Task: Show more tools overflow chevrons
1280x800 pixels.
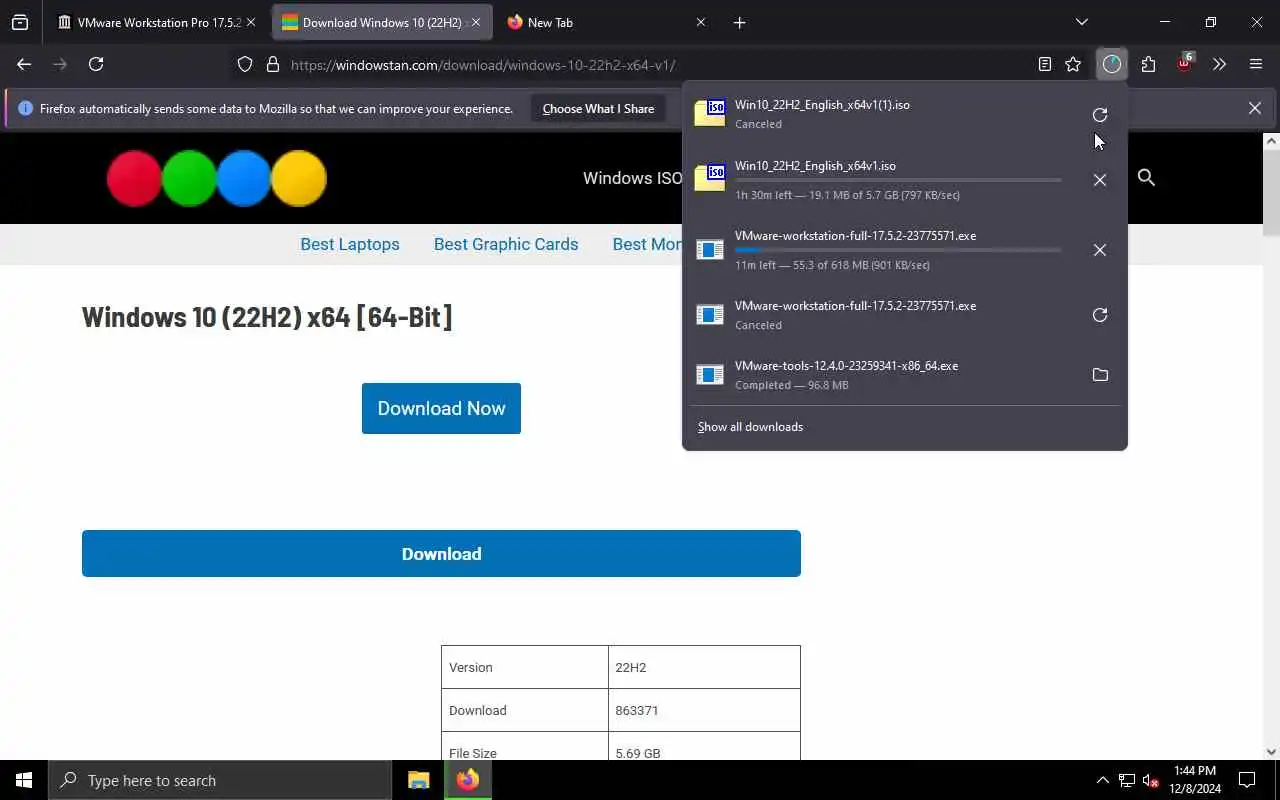Action: 1219,64
